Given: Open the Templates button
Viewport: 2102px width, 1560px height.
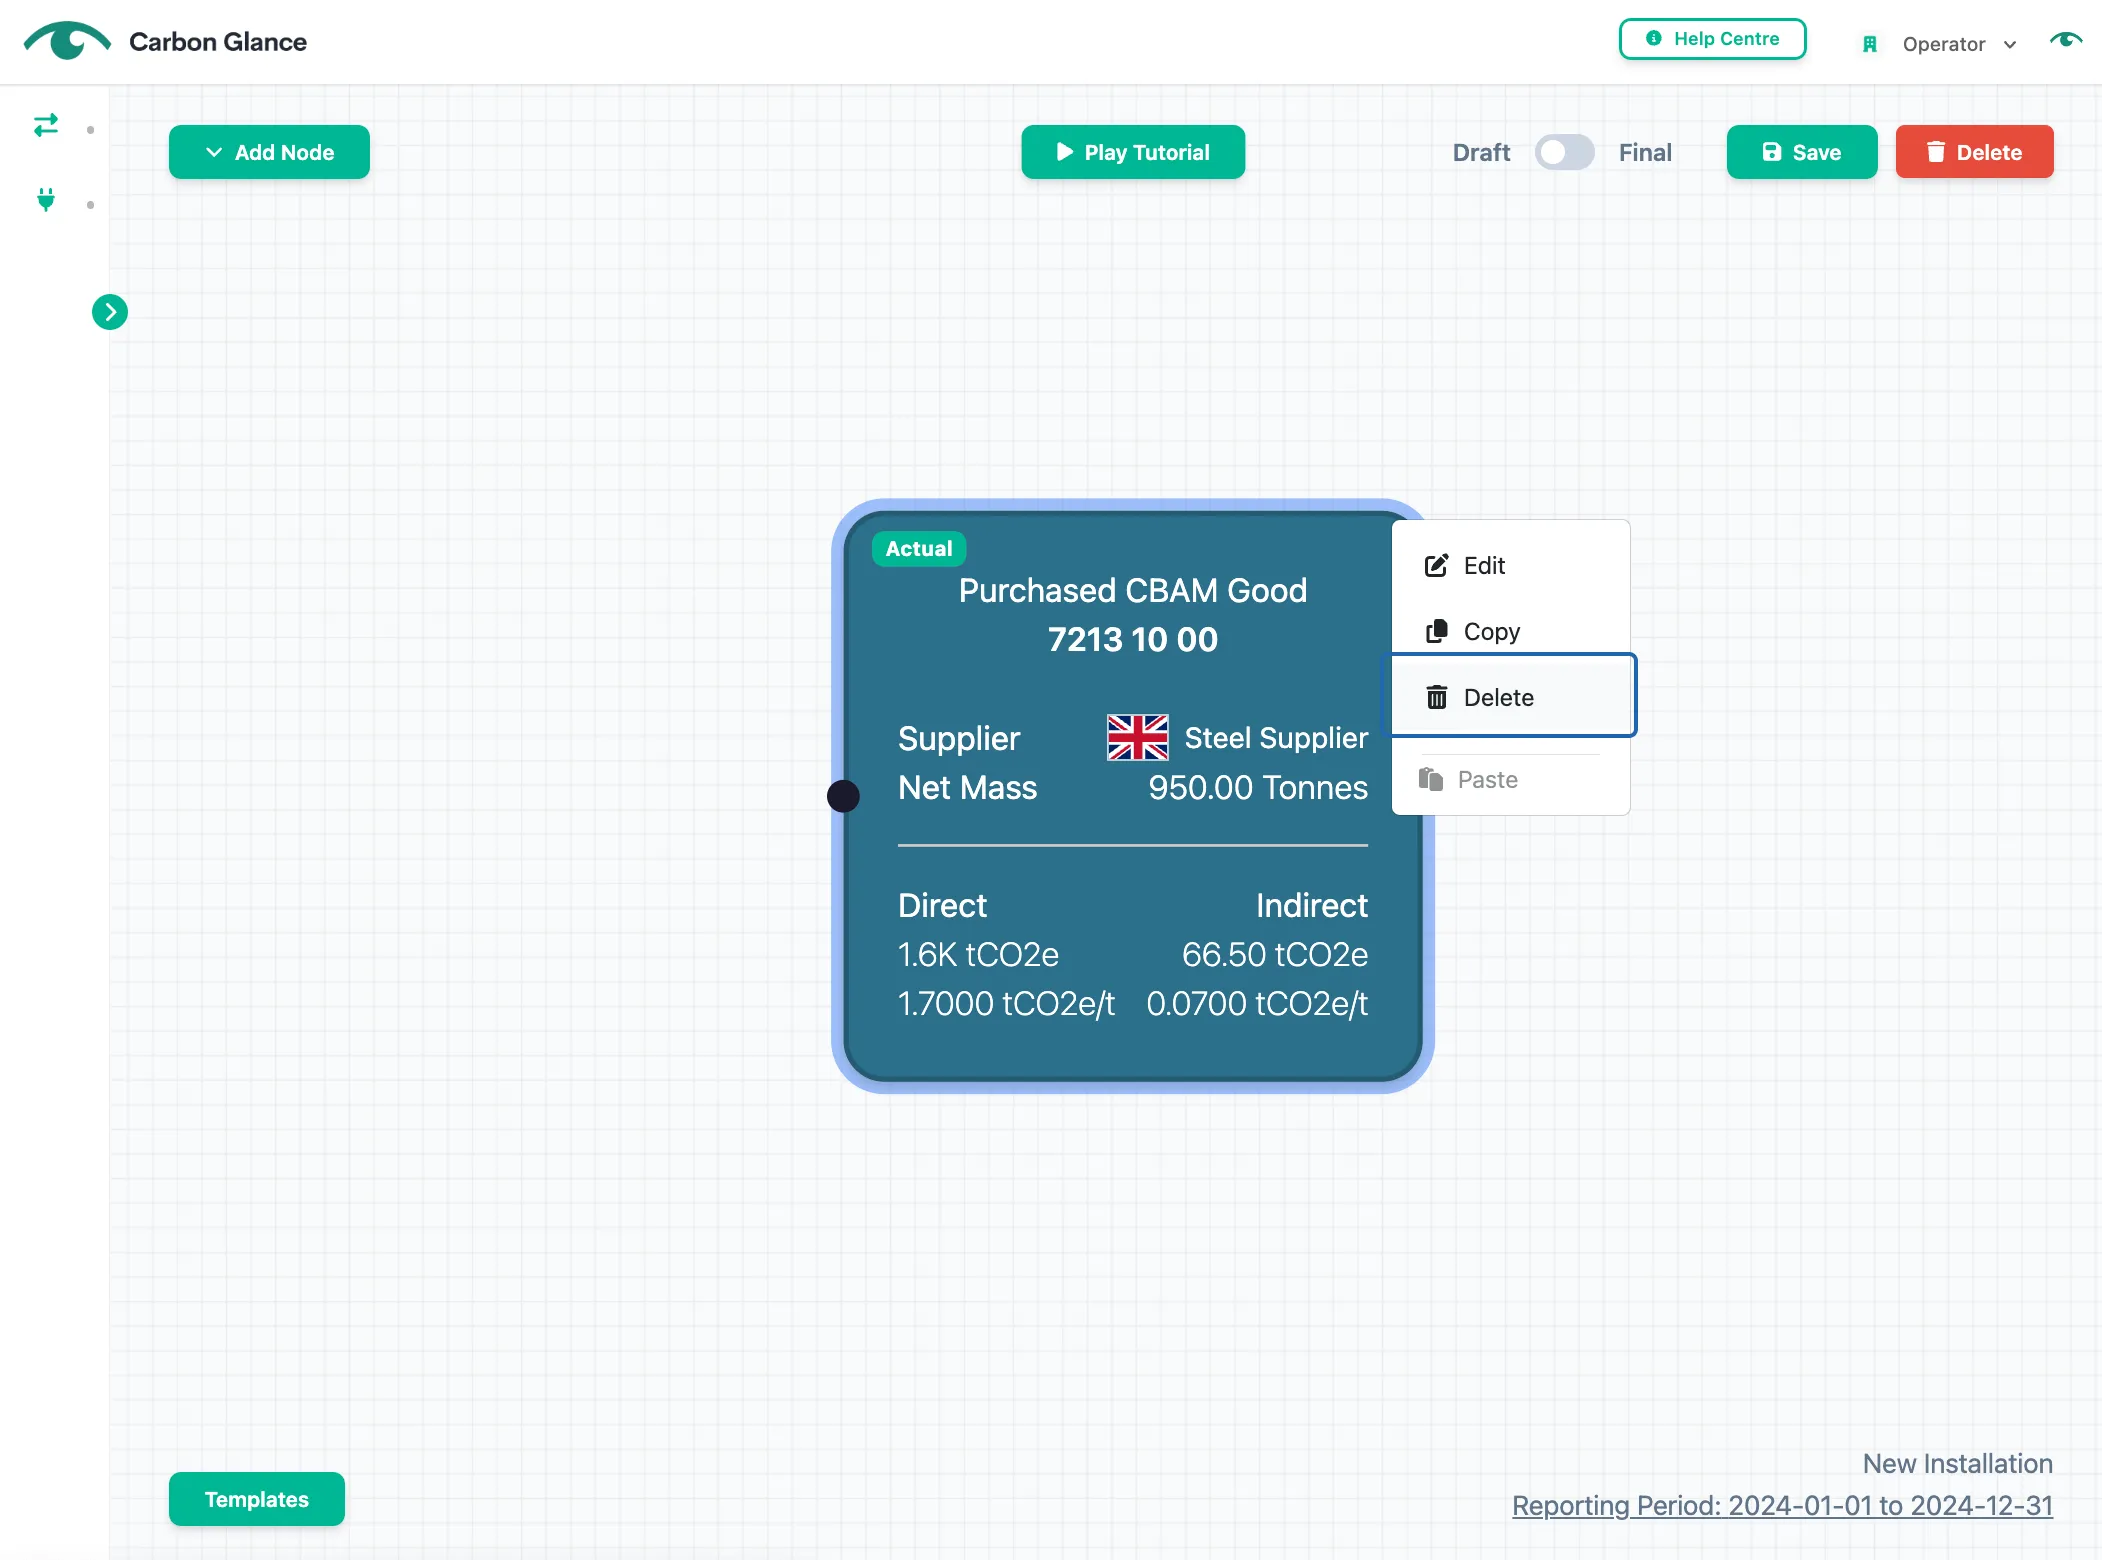Looking at the screenshot, I should (257, 1499).
